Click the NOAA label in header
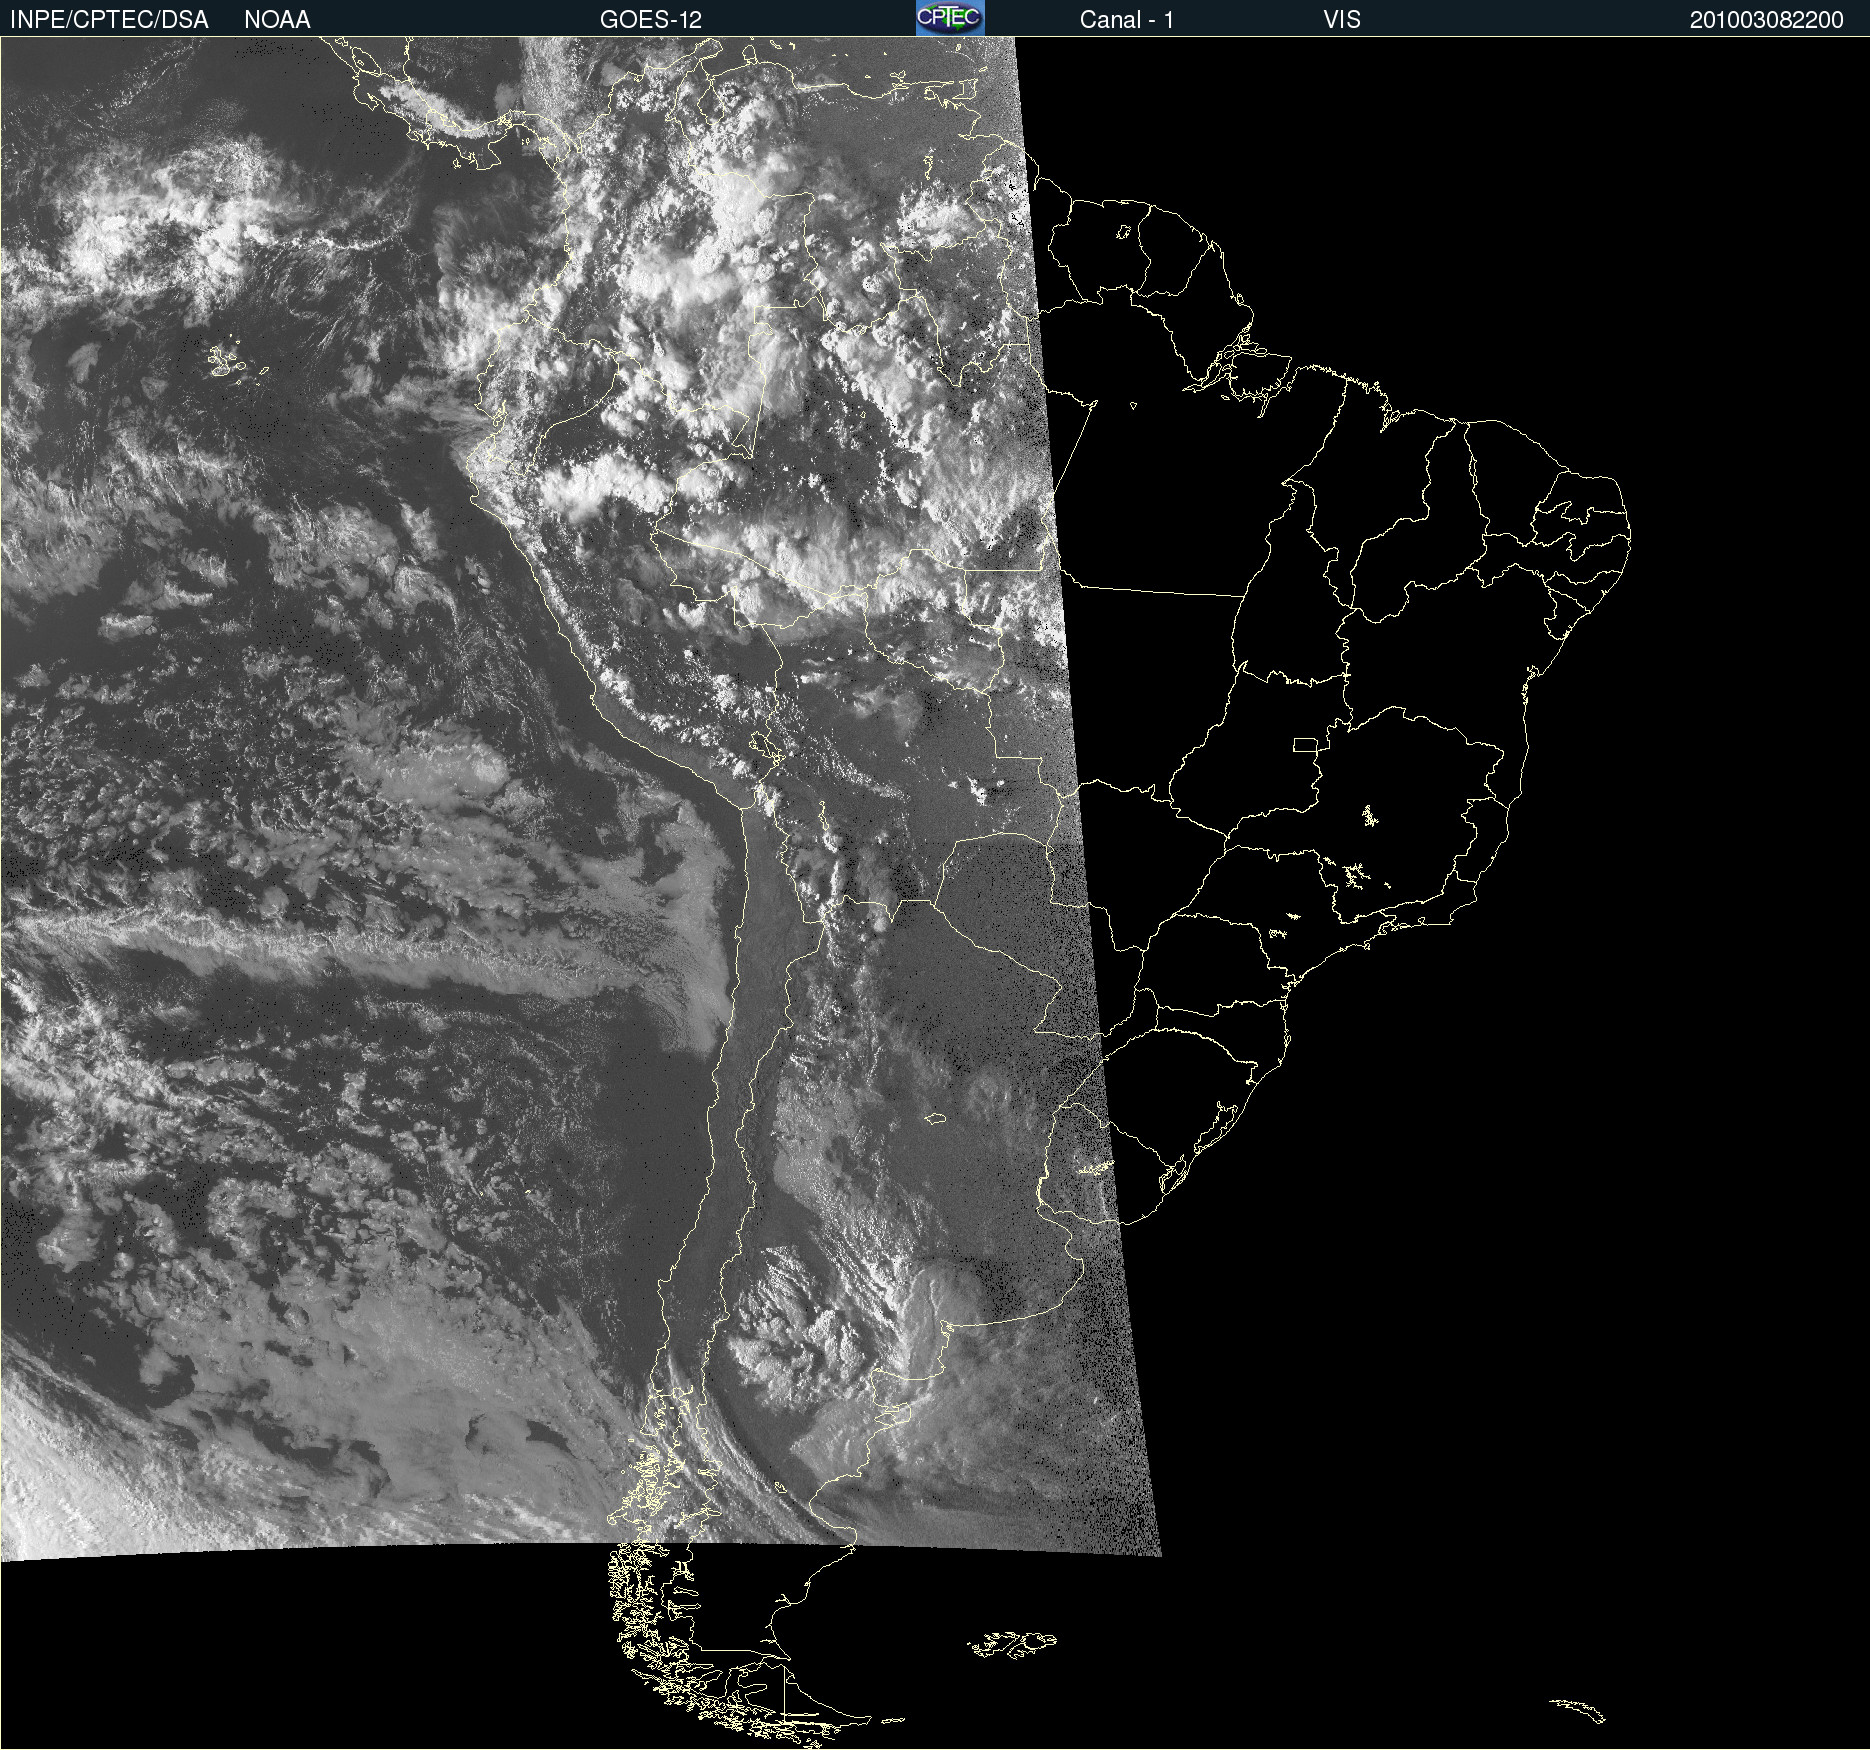Image resolution: width=1870 pixels, height=1750 pixels. [277, 20]
